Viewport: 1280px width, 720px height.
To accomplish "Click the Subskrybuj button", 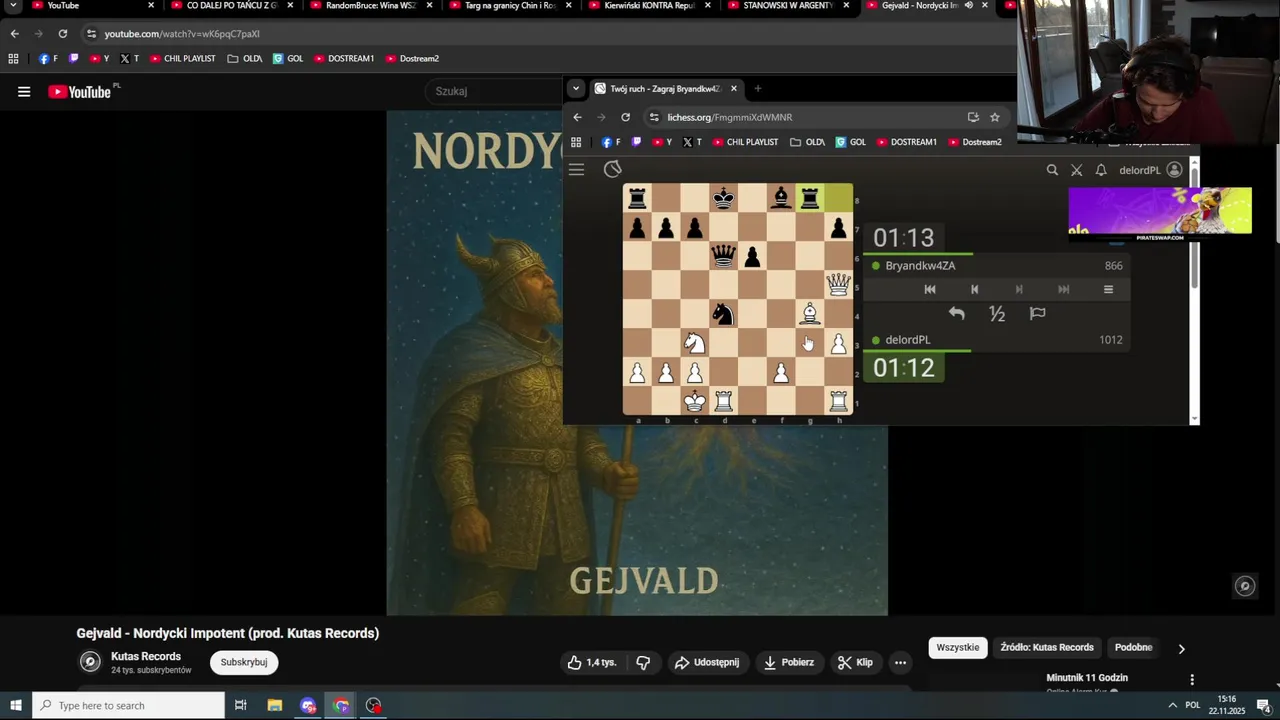I will (244, 662).
